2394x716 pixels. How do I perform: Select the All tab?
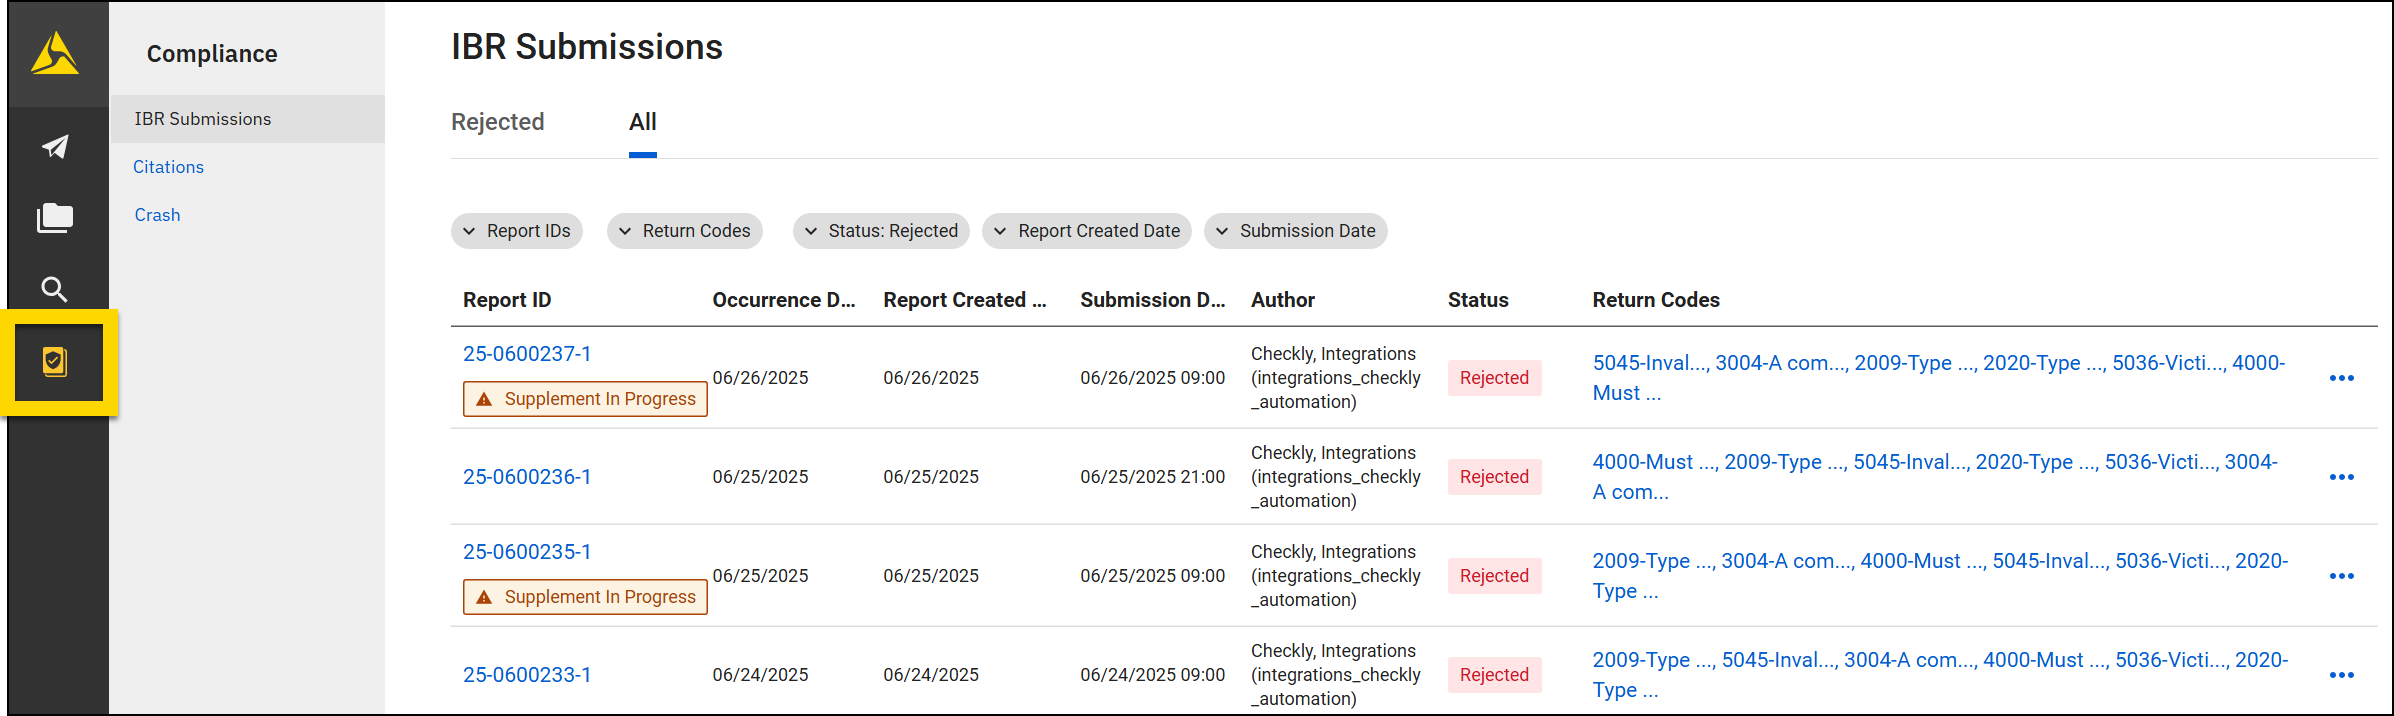click(x=642, y=122)
